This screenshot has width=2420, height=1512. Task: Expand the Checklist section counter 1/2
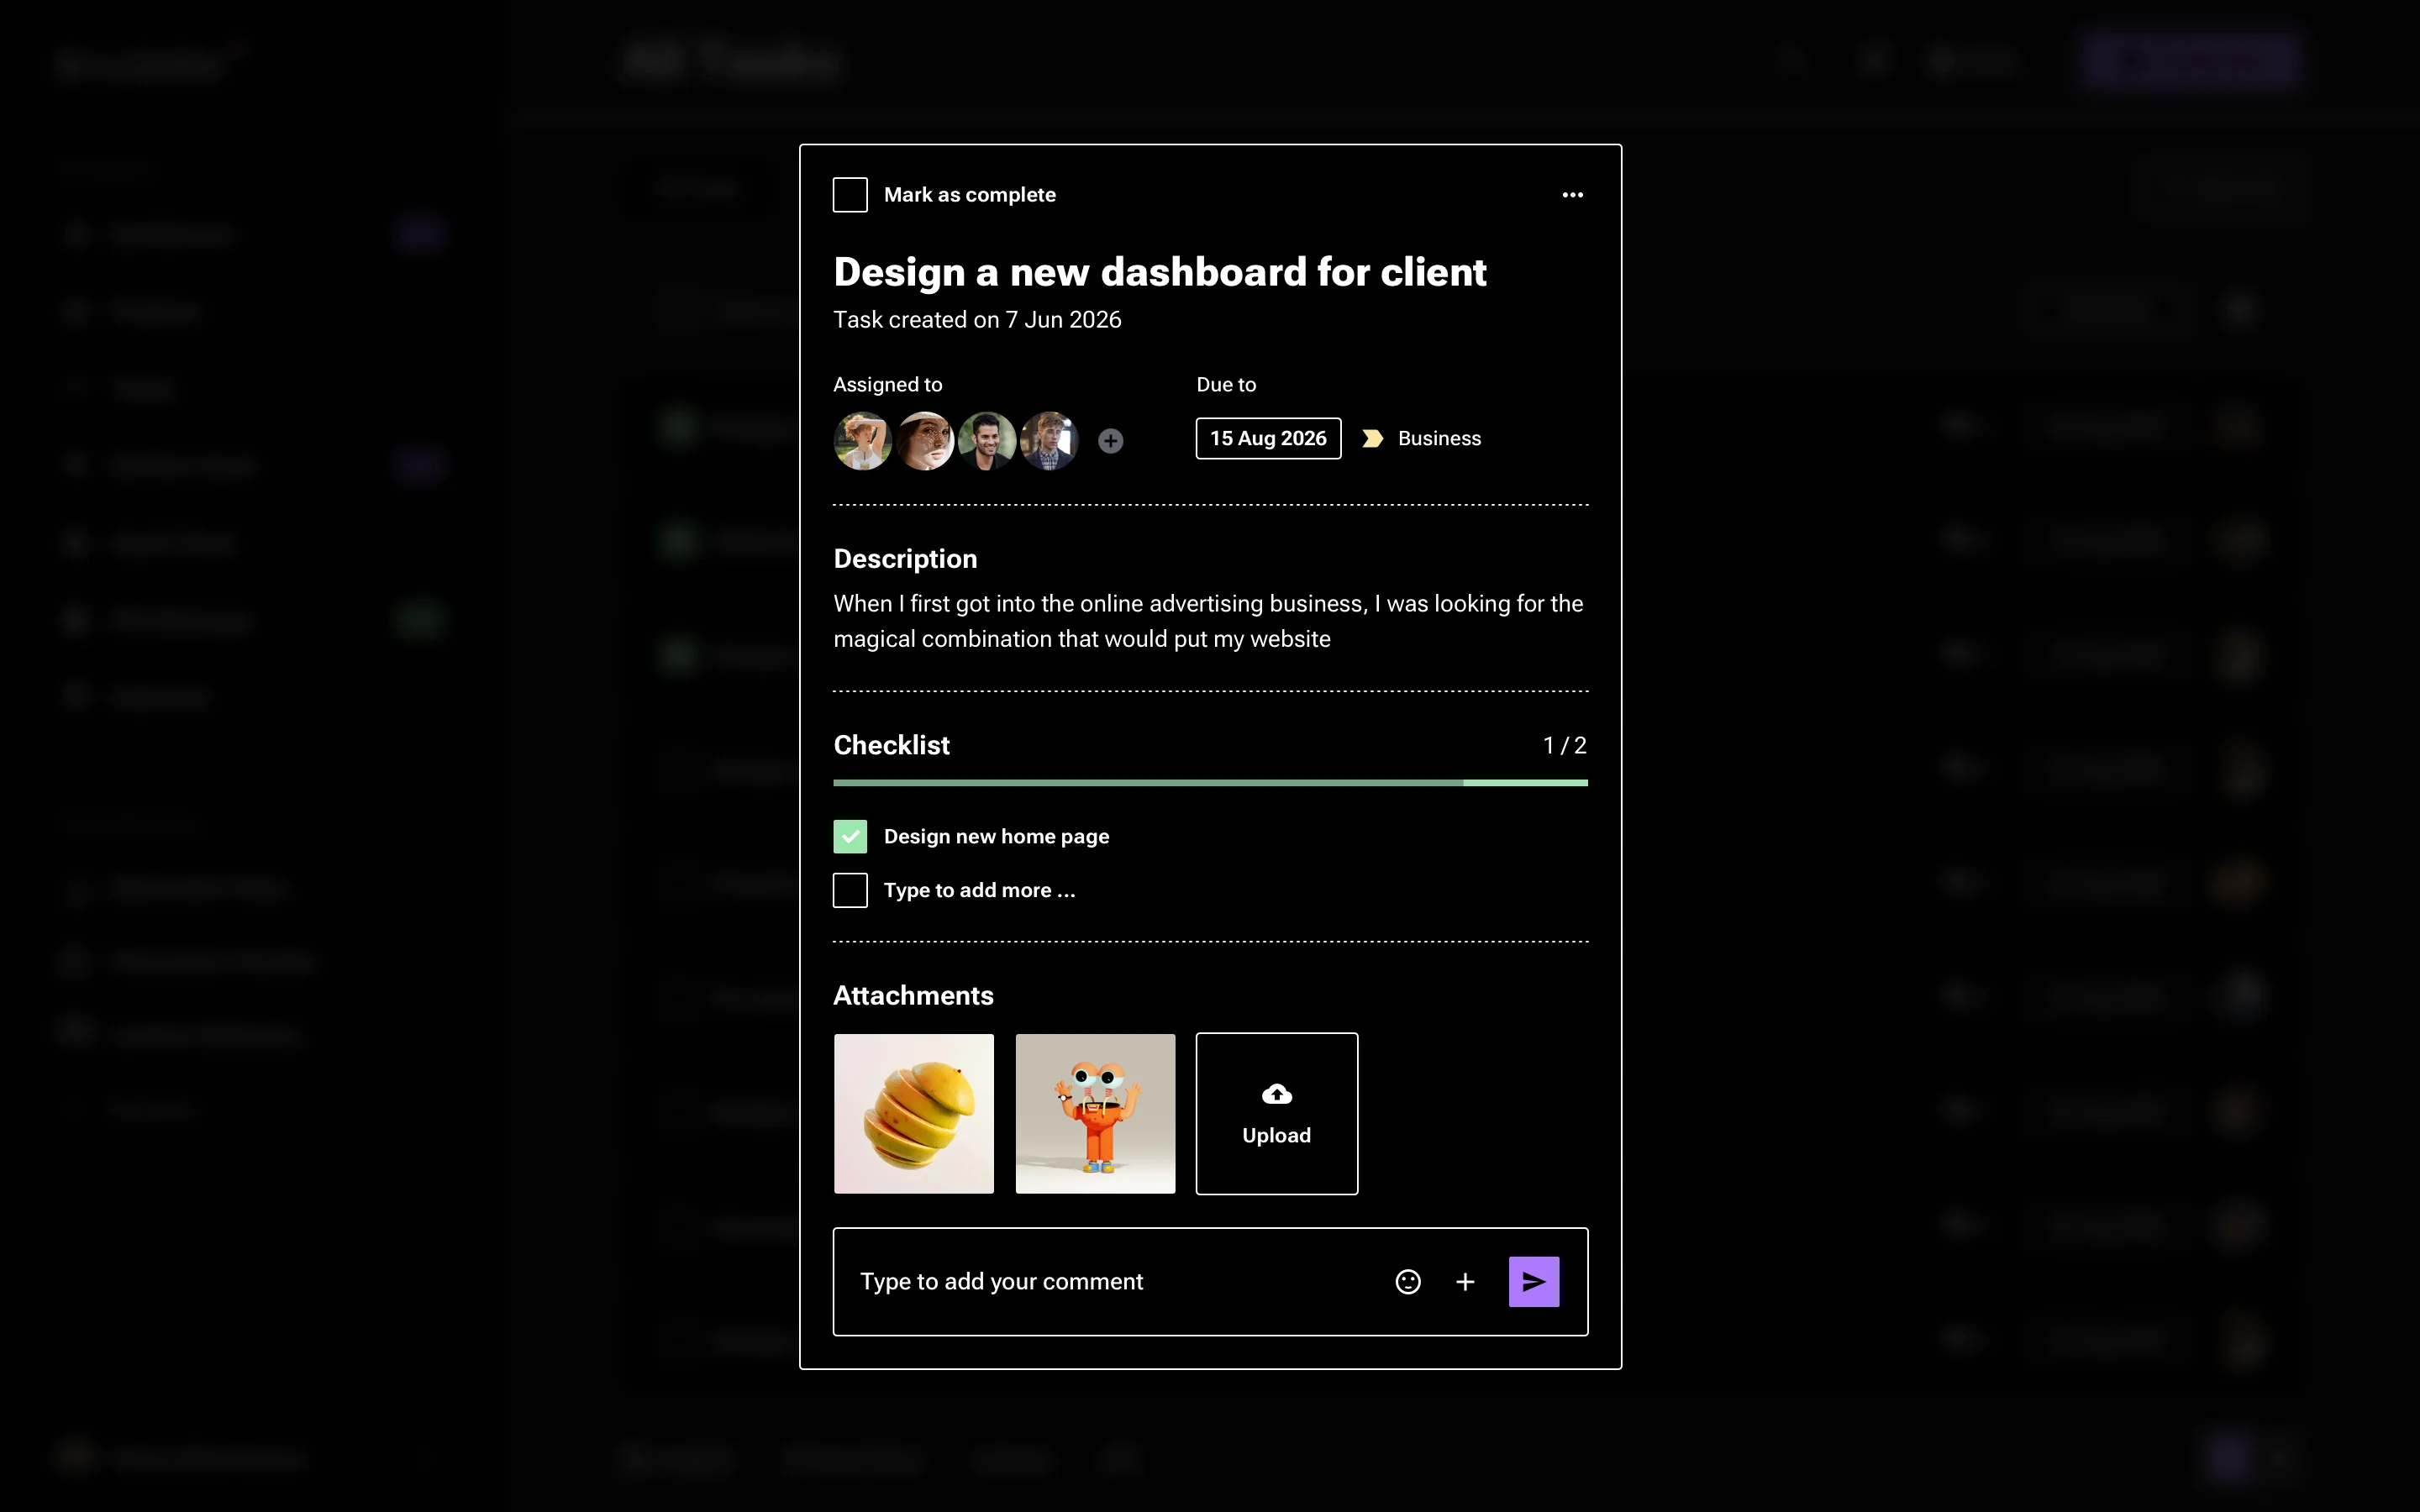coord(1563,744)
